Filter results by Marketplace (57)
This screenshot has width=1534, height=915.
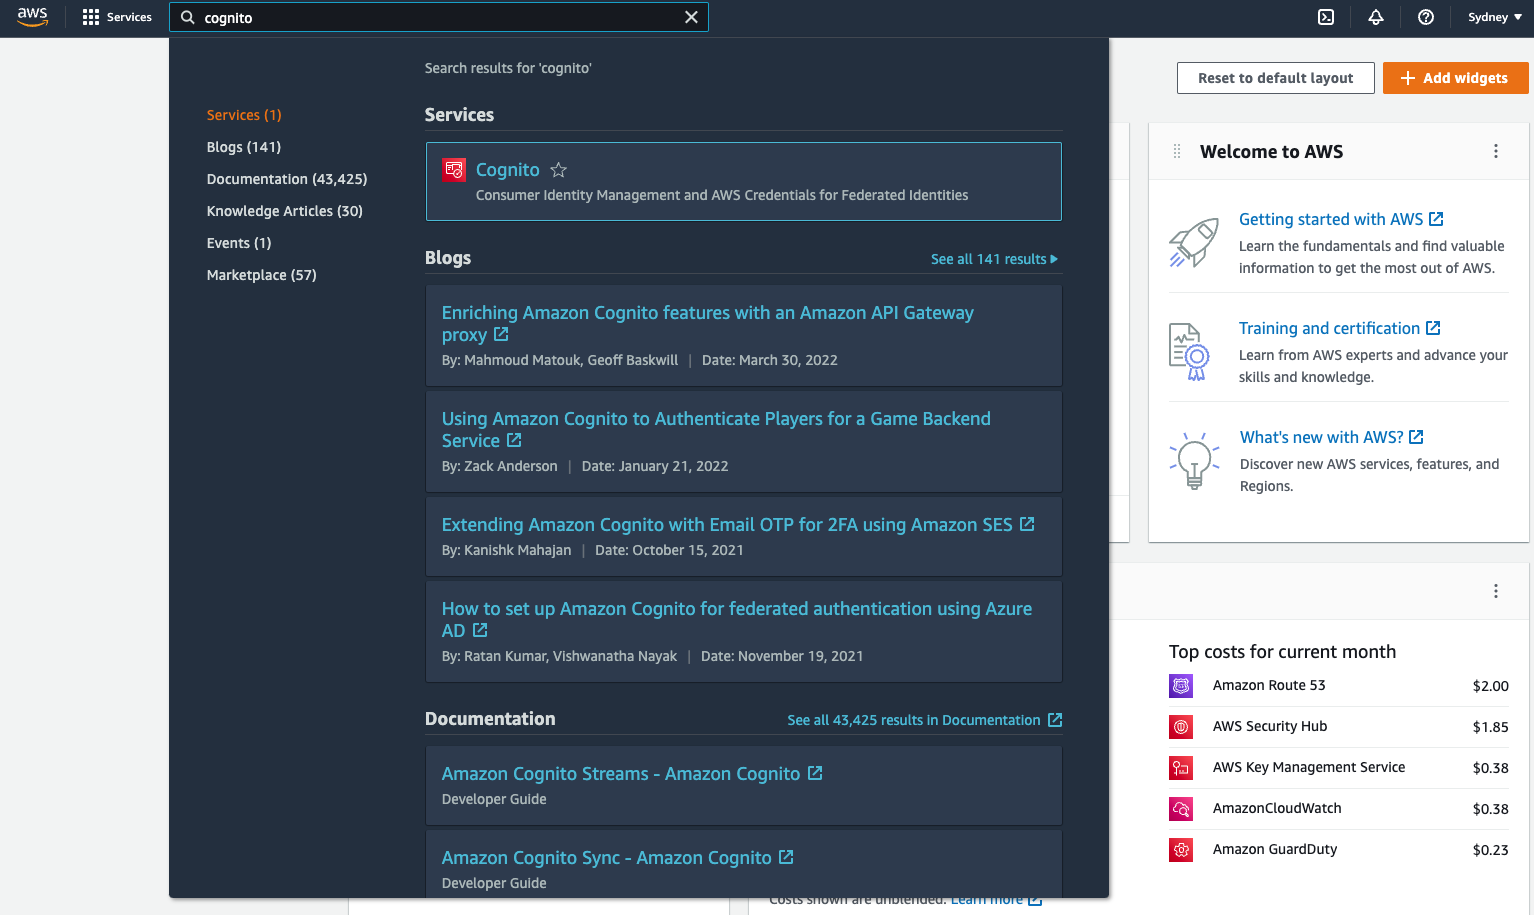(x=262, y=275)
